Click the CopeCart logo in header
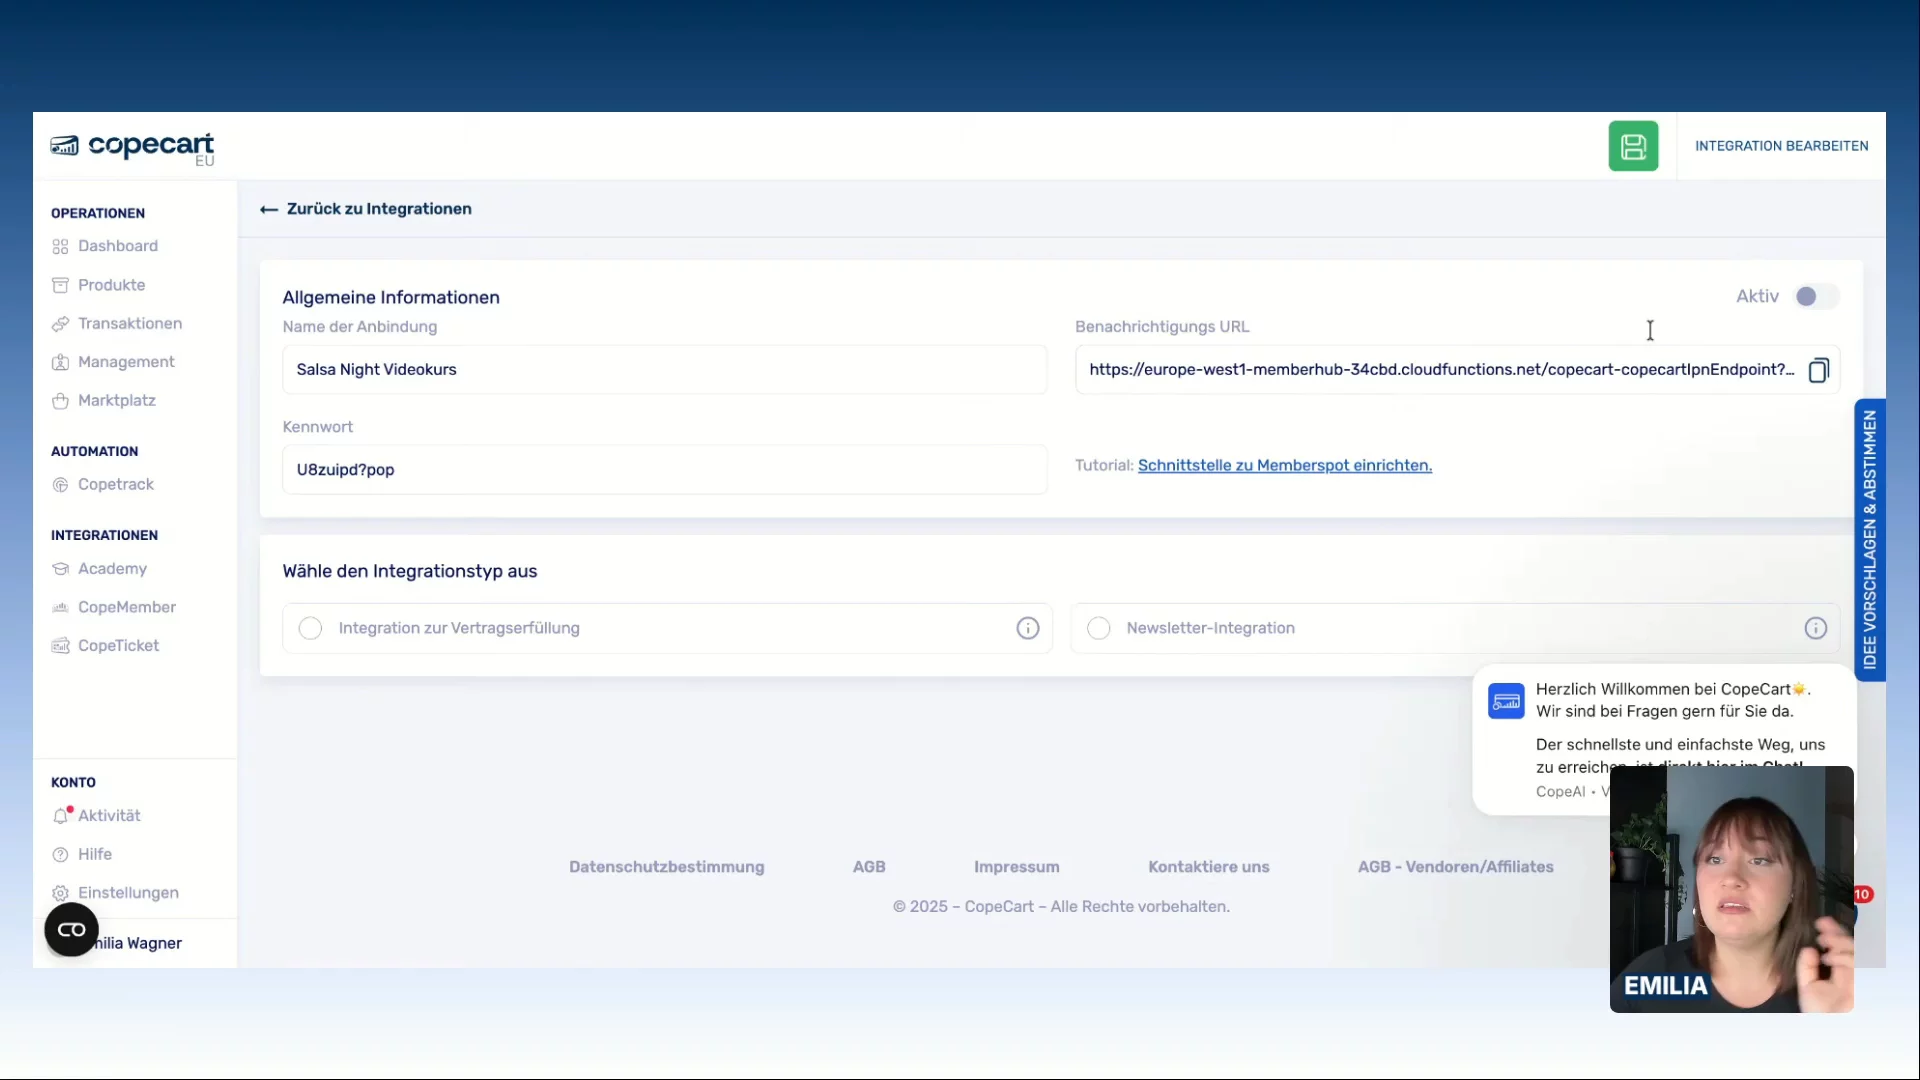1920x1080 pixels. coord(133,147)
